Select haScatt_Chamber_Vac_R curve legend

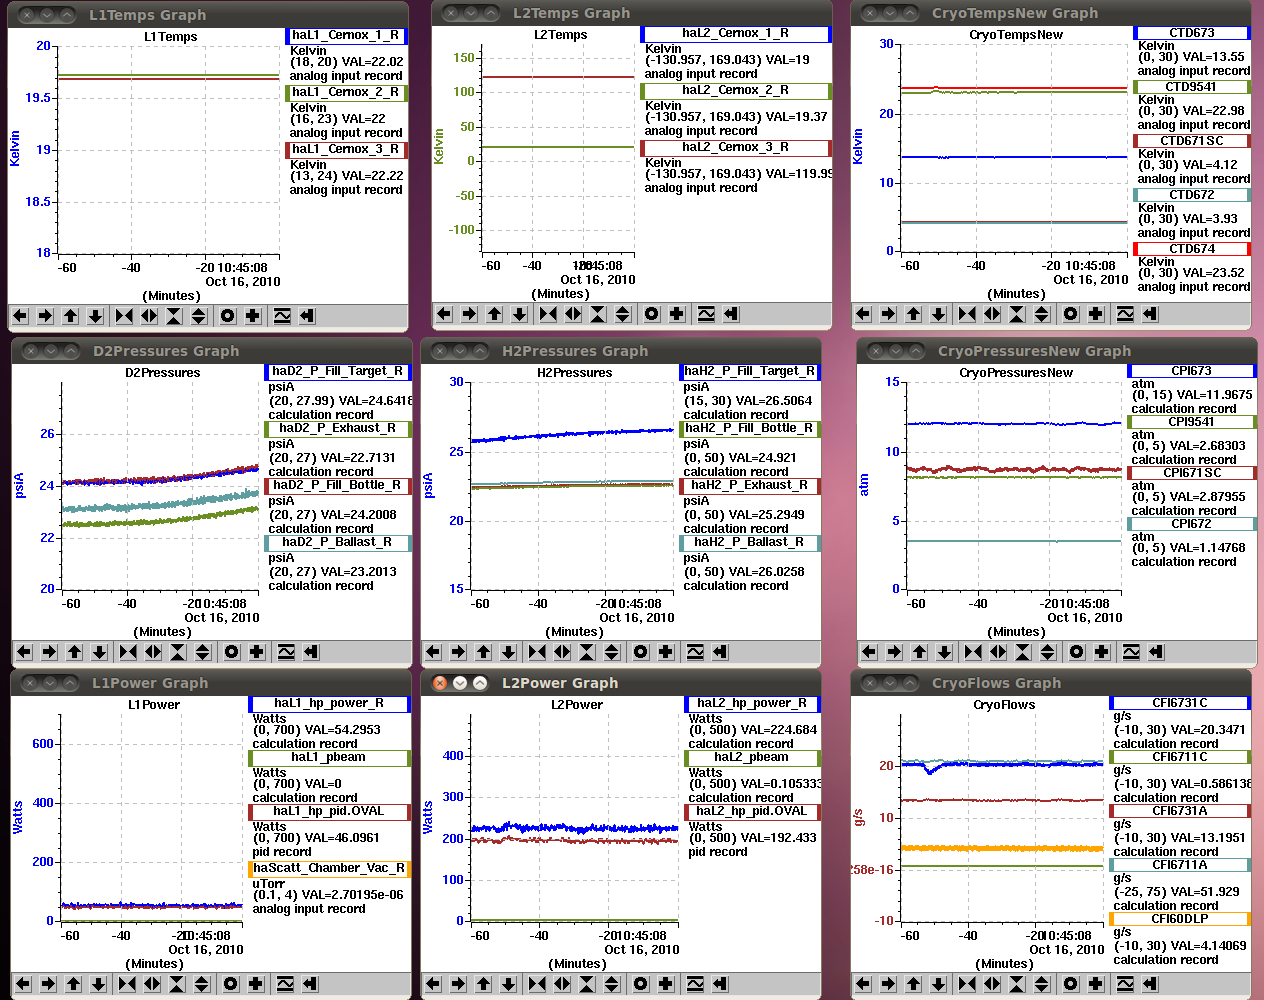point(329,868)
